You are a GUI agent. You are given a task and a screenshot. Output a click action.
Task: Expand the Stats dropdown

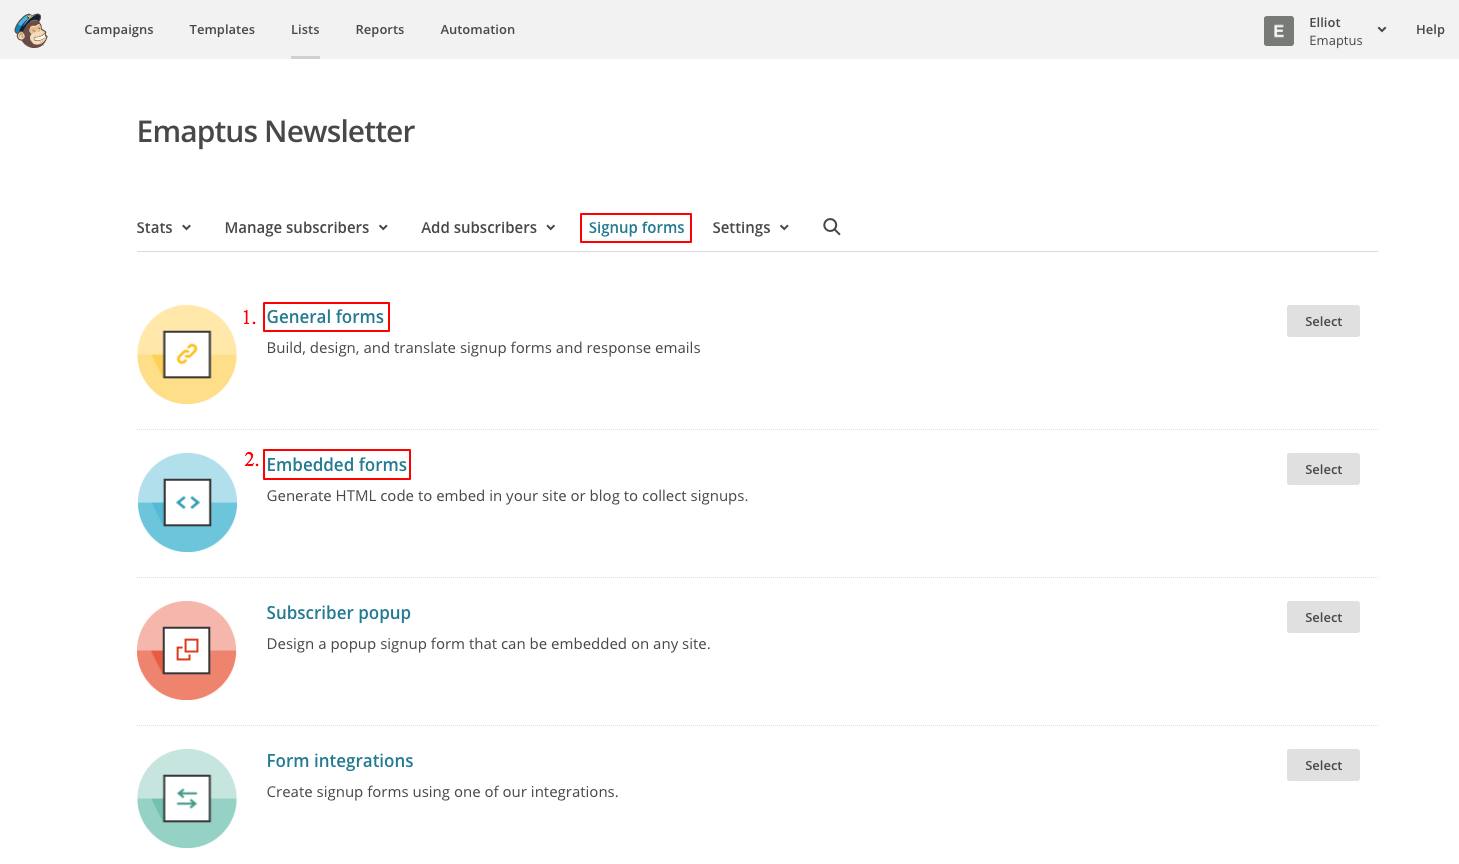pos(164,228)
